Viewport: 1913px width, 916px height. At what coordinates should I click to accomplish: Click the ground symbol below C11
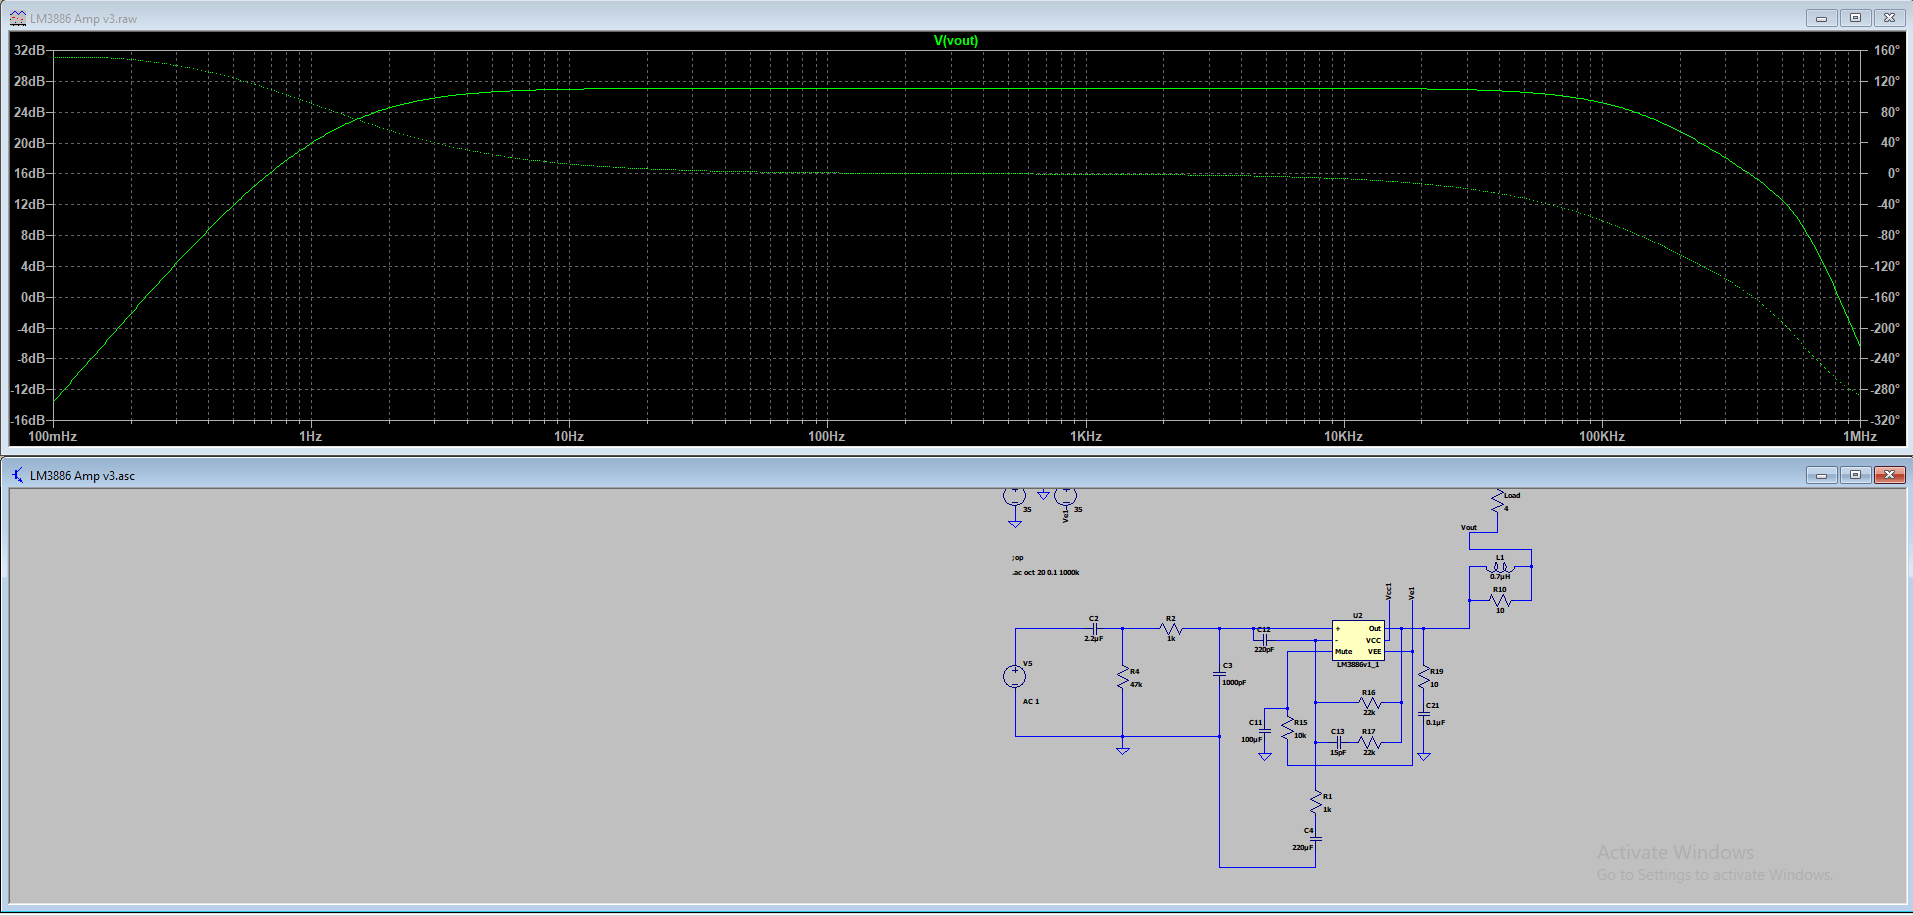click(1264, 757)
